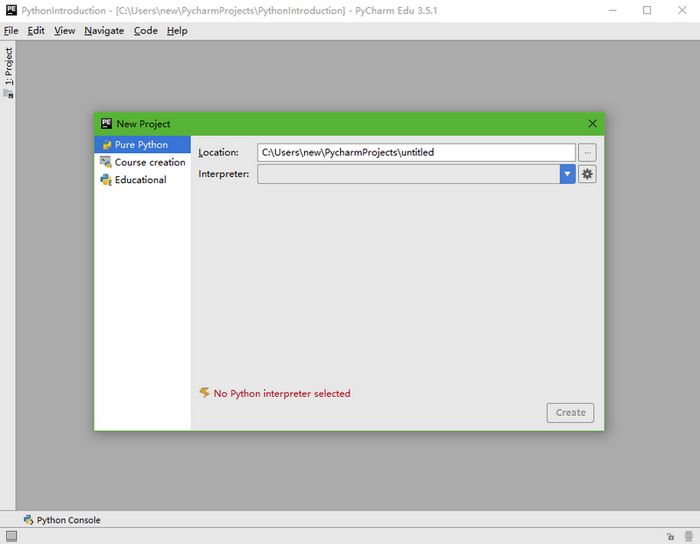Open the View menu

(65, 31)
